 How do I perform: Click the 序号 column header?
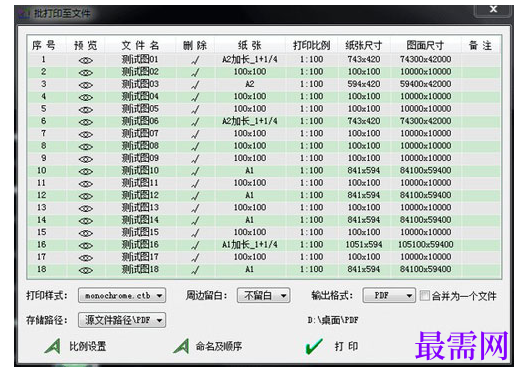pyautogui.click(x=44, y=45)
